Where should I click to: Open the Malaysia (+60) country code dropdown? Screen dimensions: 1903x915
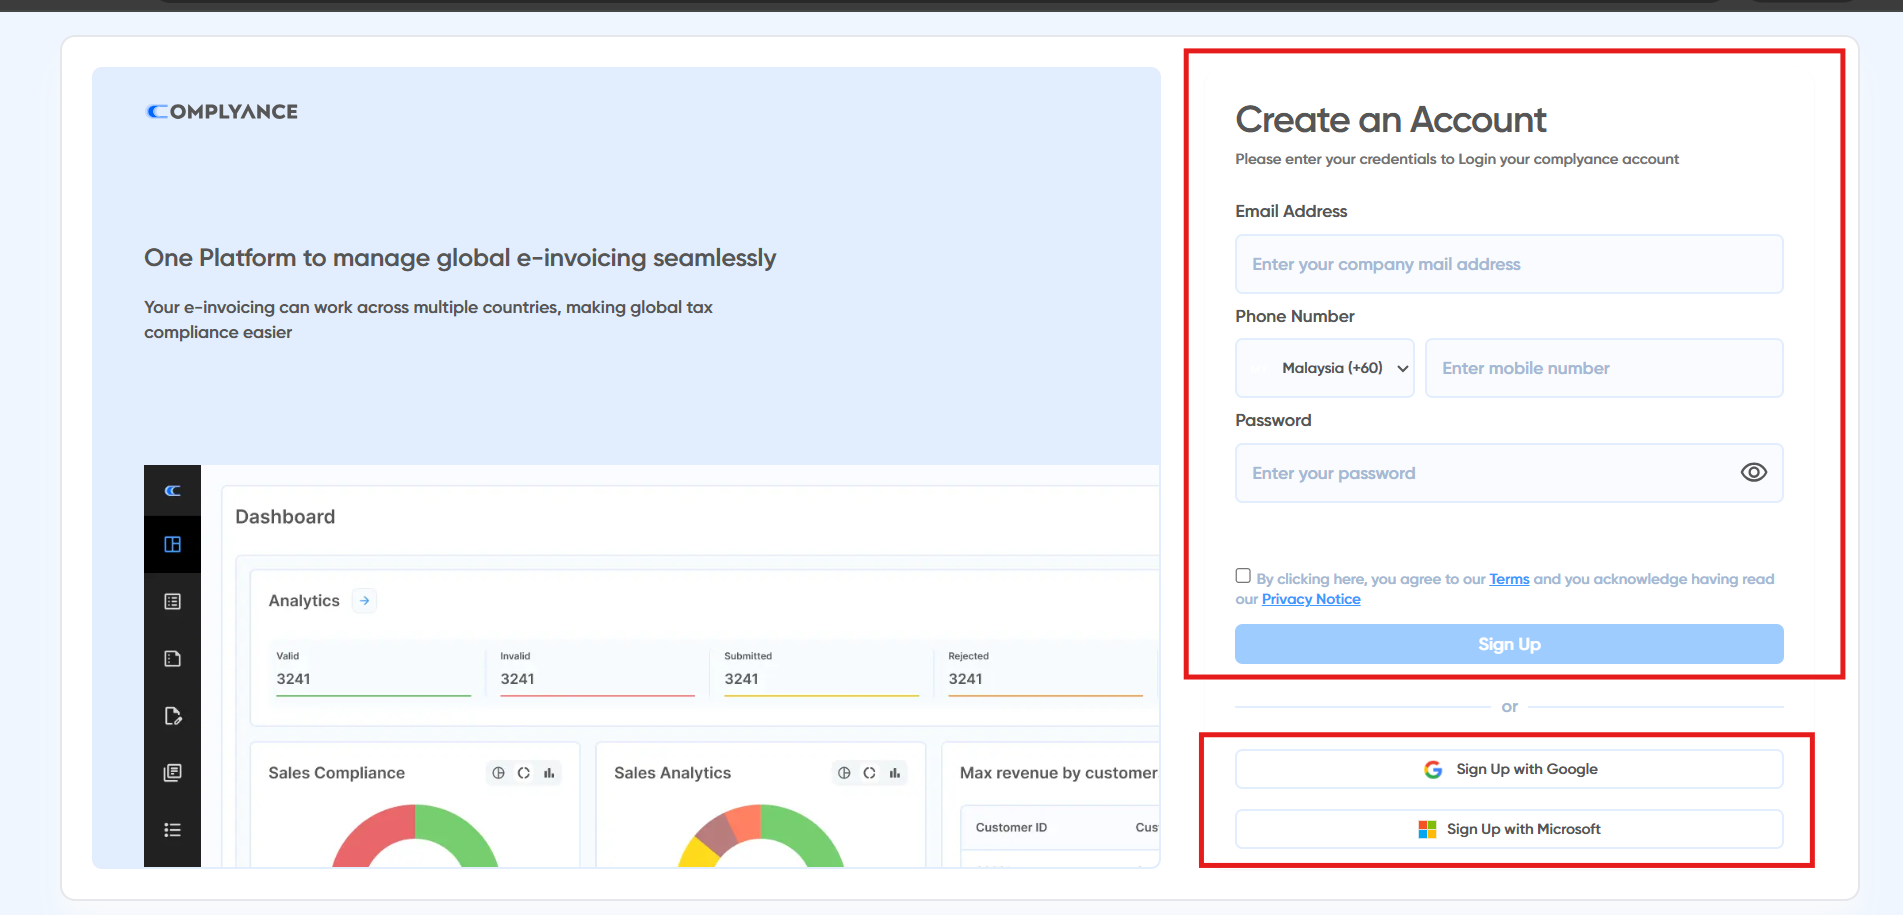pos(1325,368)
